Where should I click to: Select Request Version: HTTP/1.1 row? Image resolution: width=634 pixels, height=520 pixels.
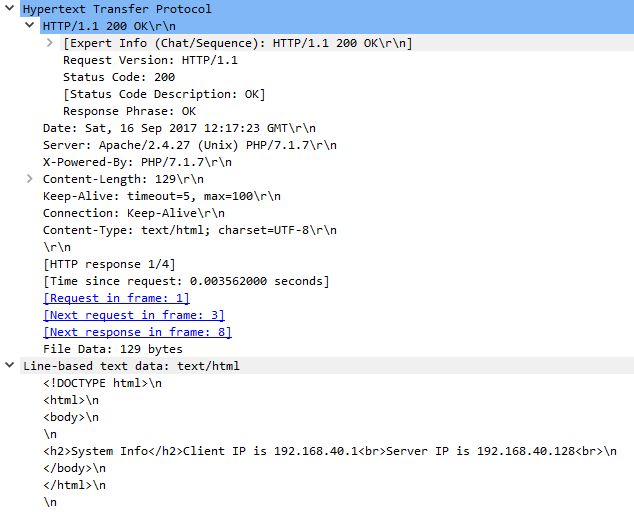150,60
